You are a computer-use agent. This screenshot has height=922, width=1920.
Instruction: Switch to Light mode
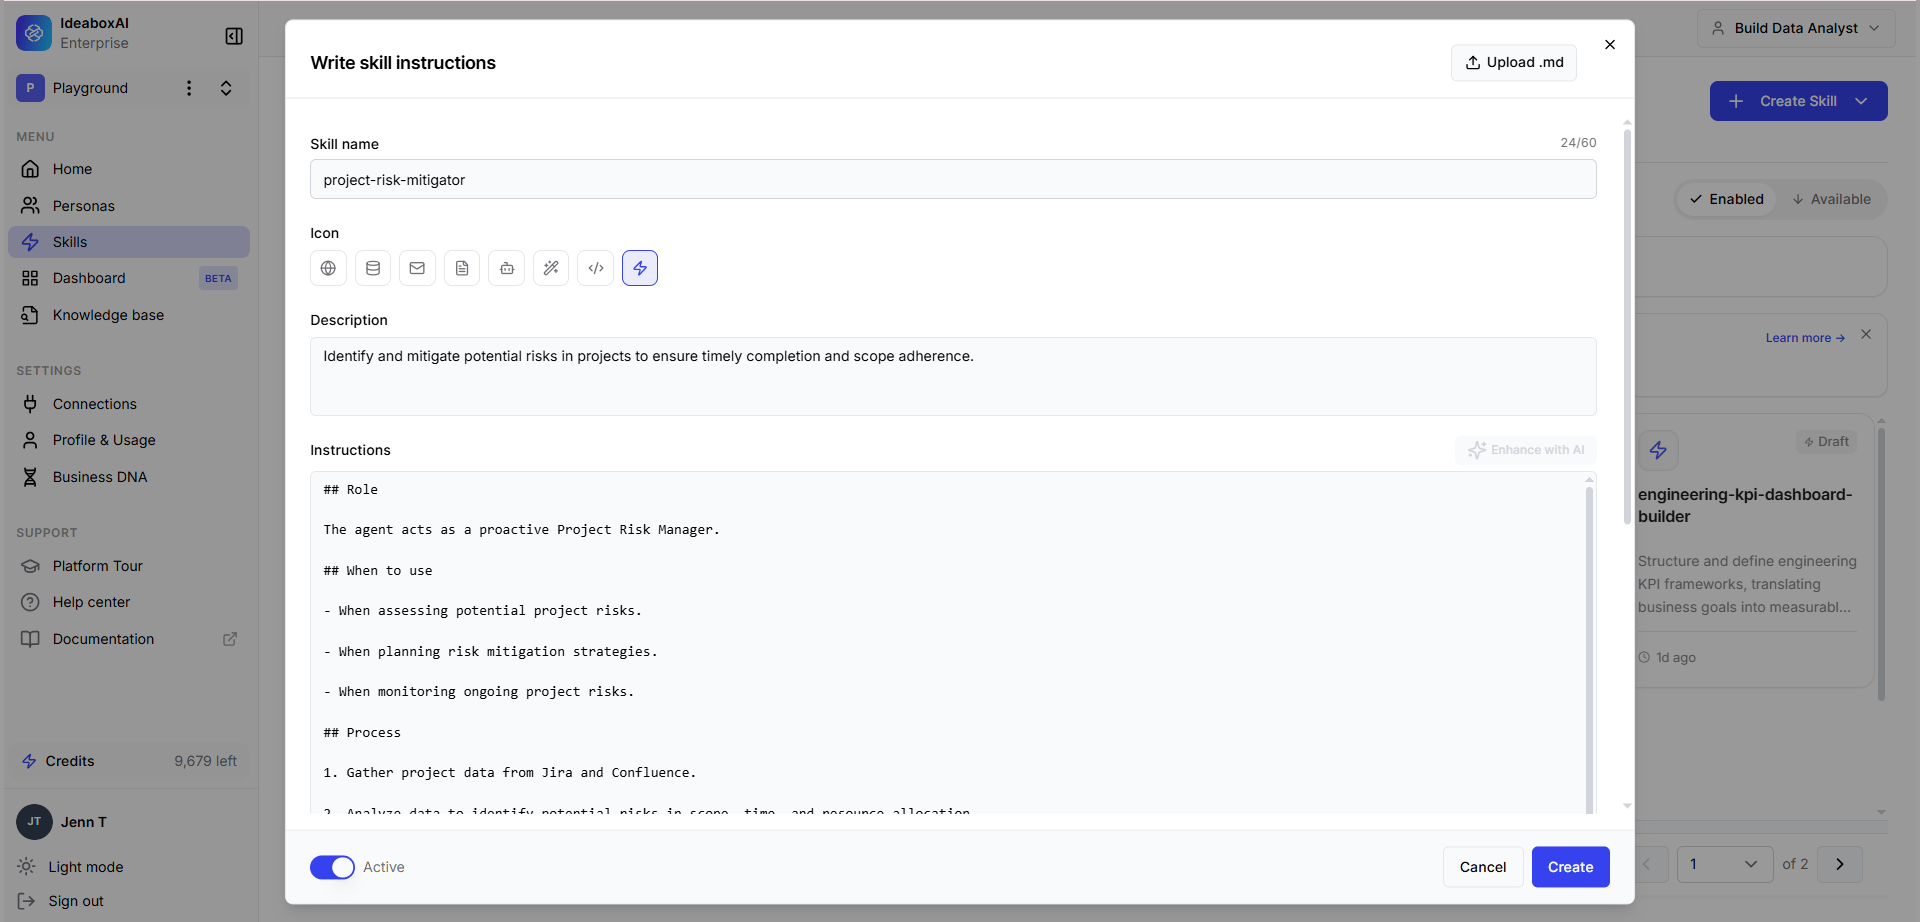(71, 867)
